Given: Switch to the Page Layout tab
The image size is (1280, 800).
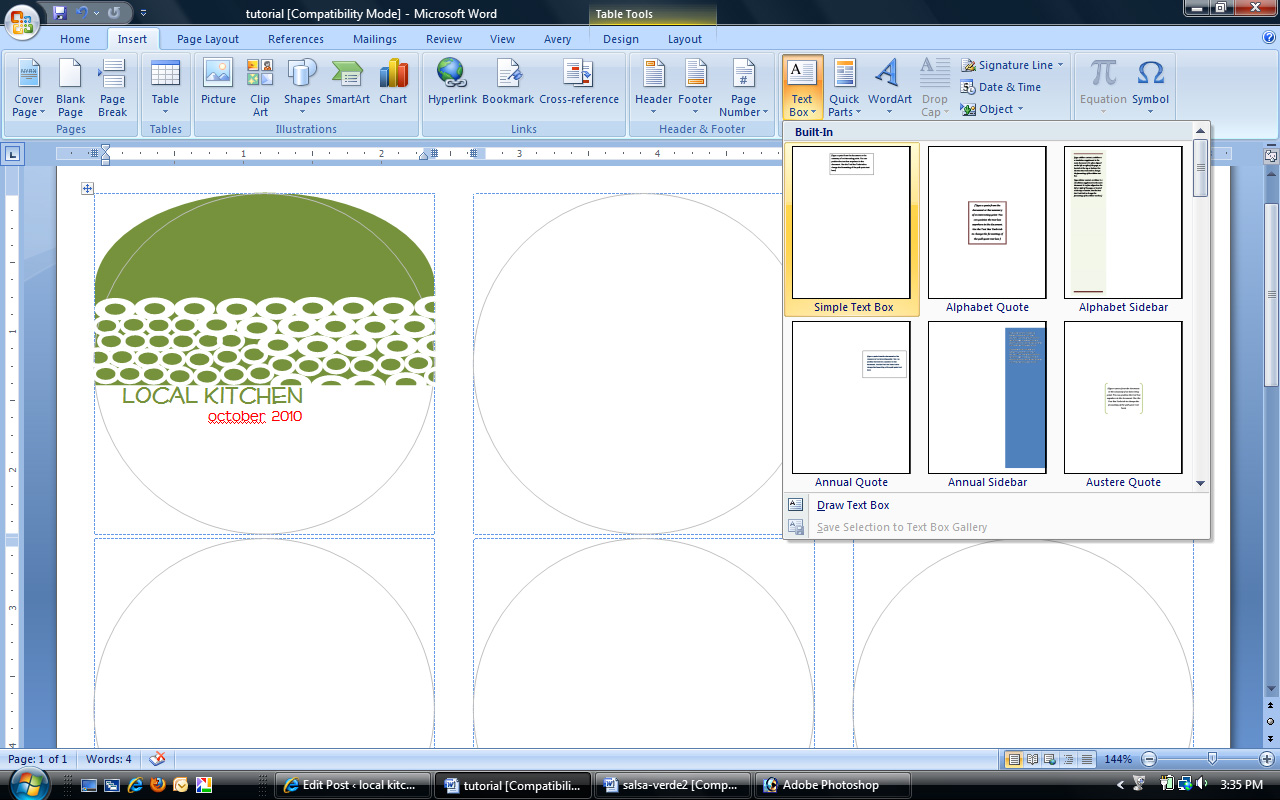Looking at the screenshot, I should pyautogui.click(x=208, y=39).
